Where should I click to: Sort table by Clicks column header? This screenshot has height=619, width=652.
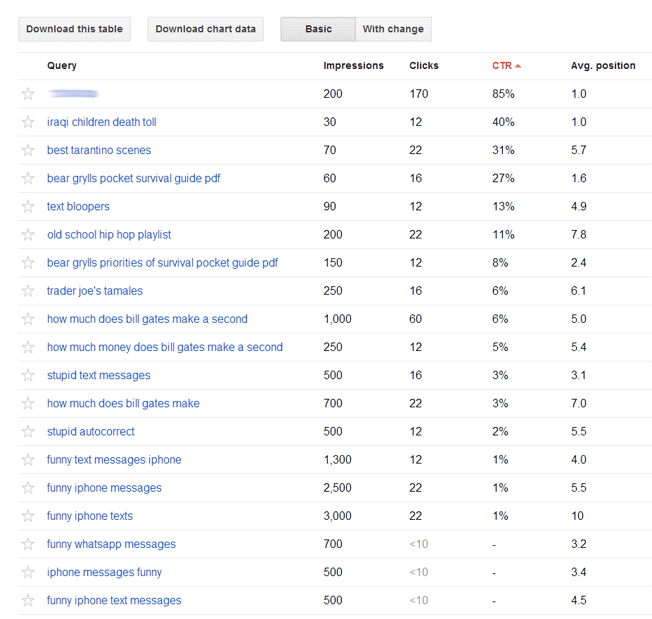(x=423, y=66)
